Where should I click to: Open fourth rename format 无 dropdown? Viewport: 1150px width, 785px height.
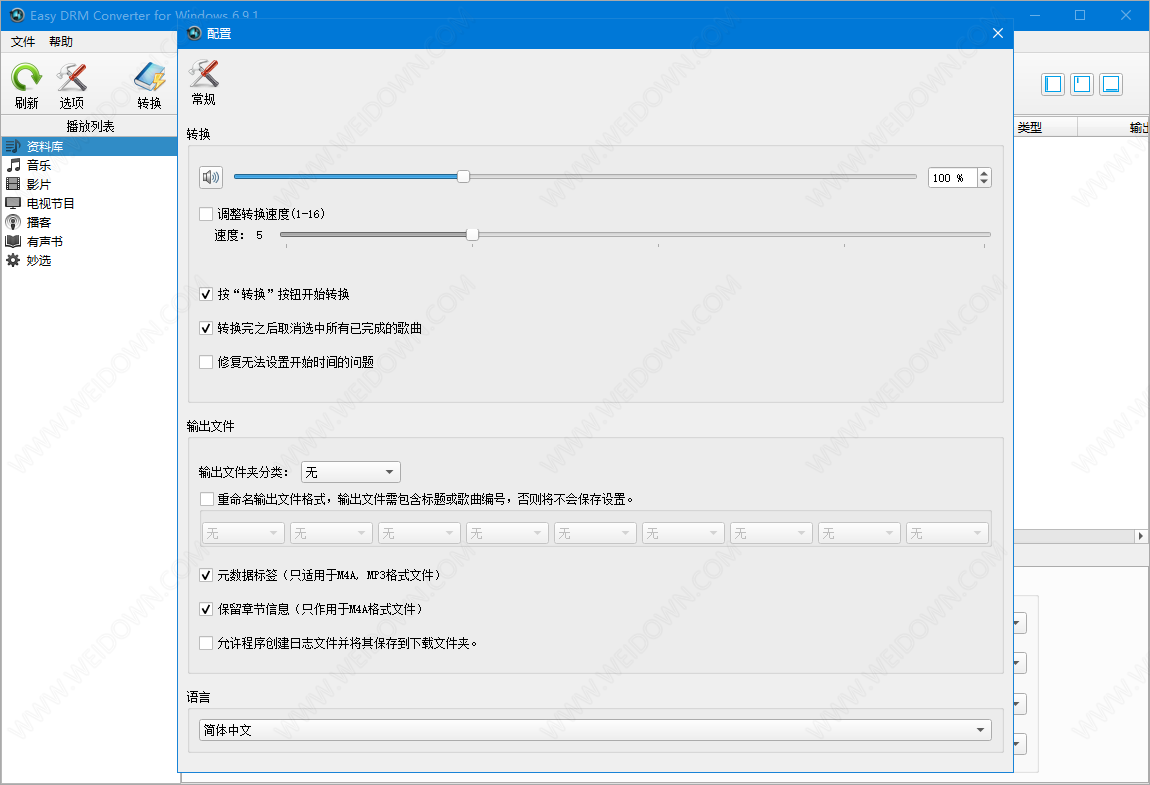[508, 533]
